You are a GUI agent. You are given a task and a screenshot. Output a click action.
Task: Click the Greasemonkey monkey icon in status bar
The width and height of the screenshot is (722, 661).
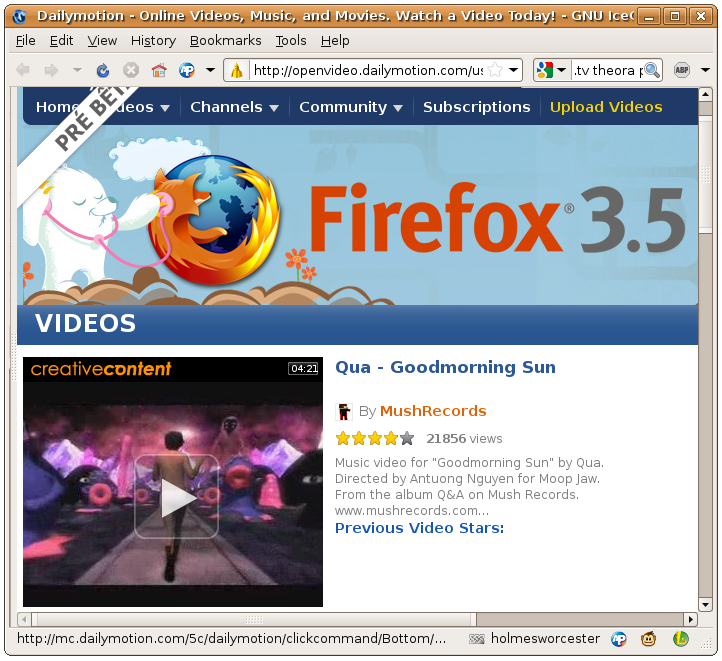coord(649,639)
